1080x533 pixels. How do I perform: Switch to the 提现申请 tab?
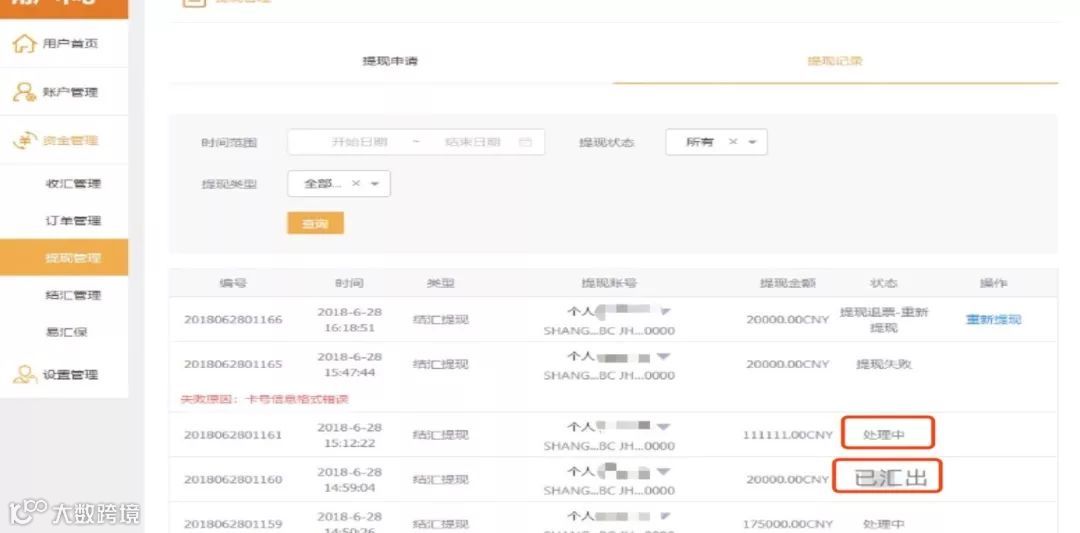pyautogui.click(x=391, y=61)
